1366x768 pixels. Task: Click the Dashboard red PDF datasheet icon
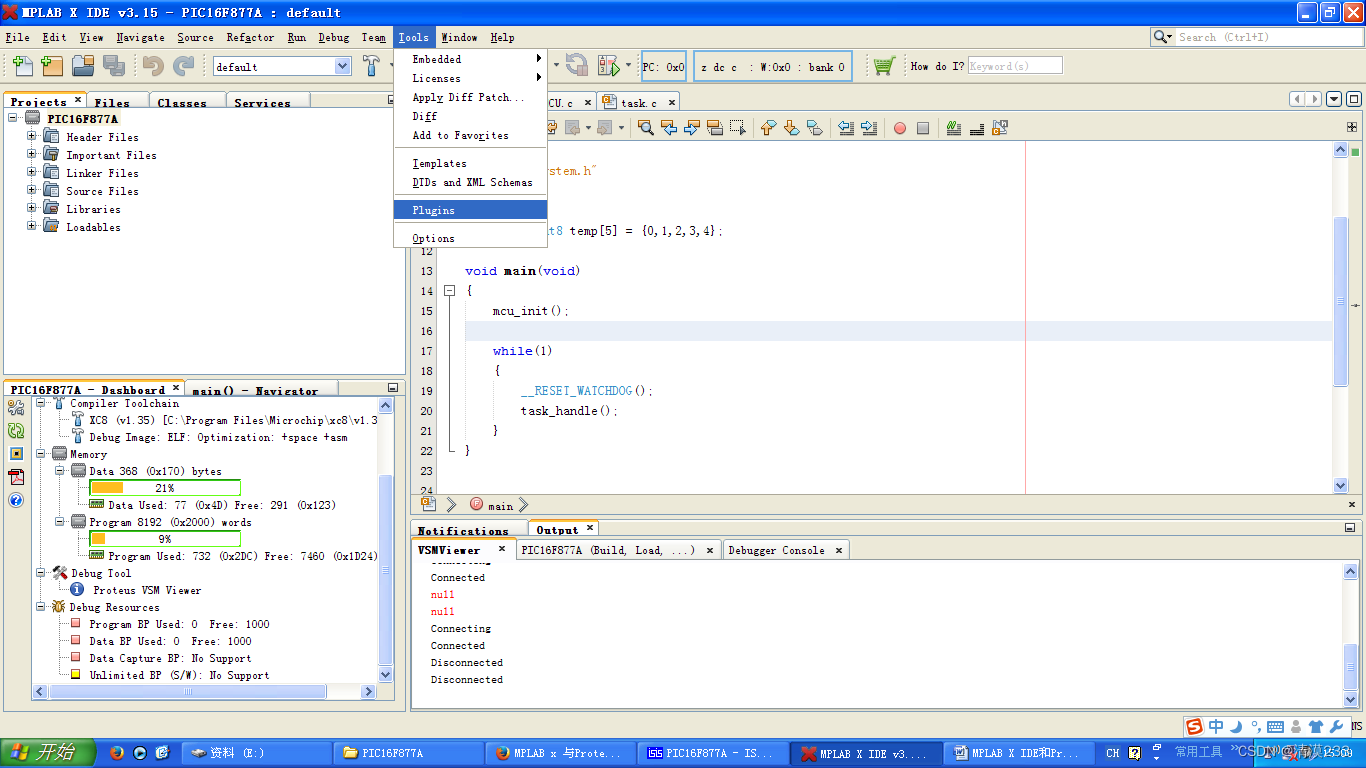(x=16, y=477)
